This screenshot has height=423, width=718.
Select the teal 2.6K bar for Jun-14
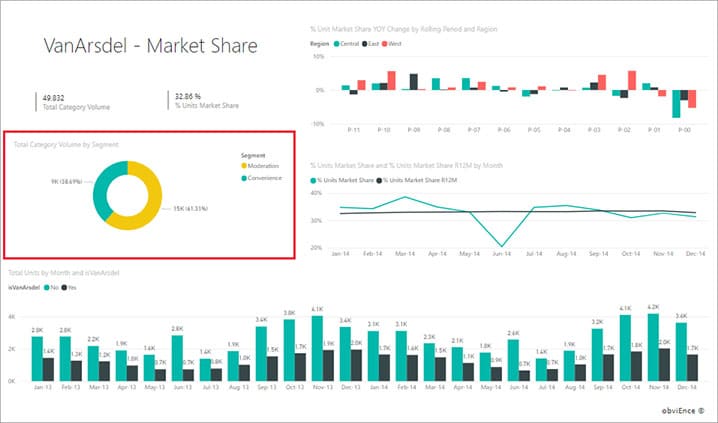pos(513,360)
